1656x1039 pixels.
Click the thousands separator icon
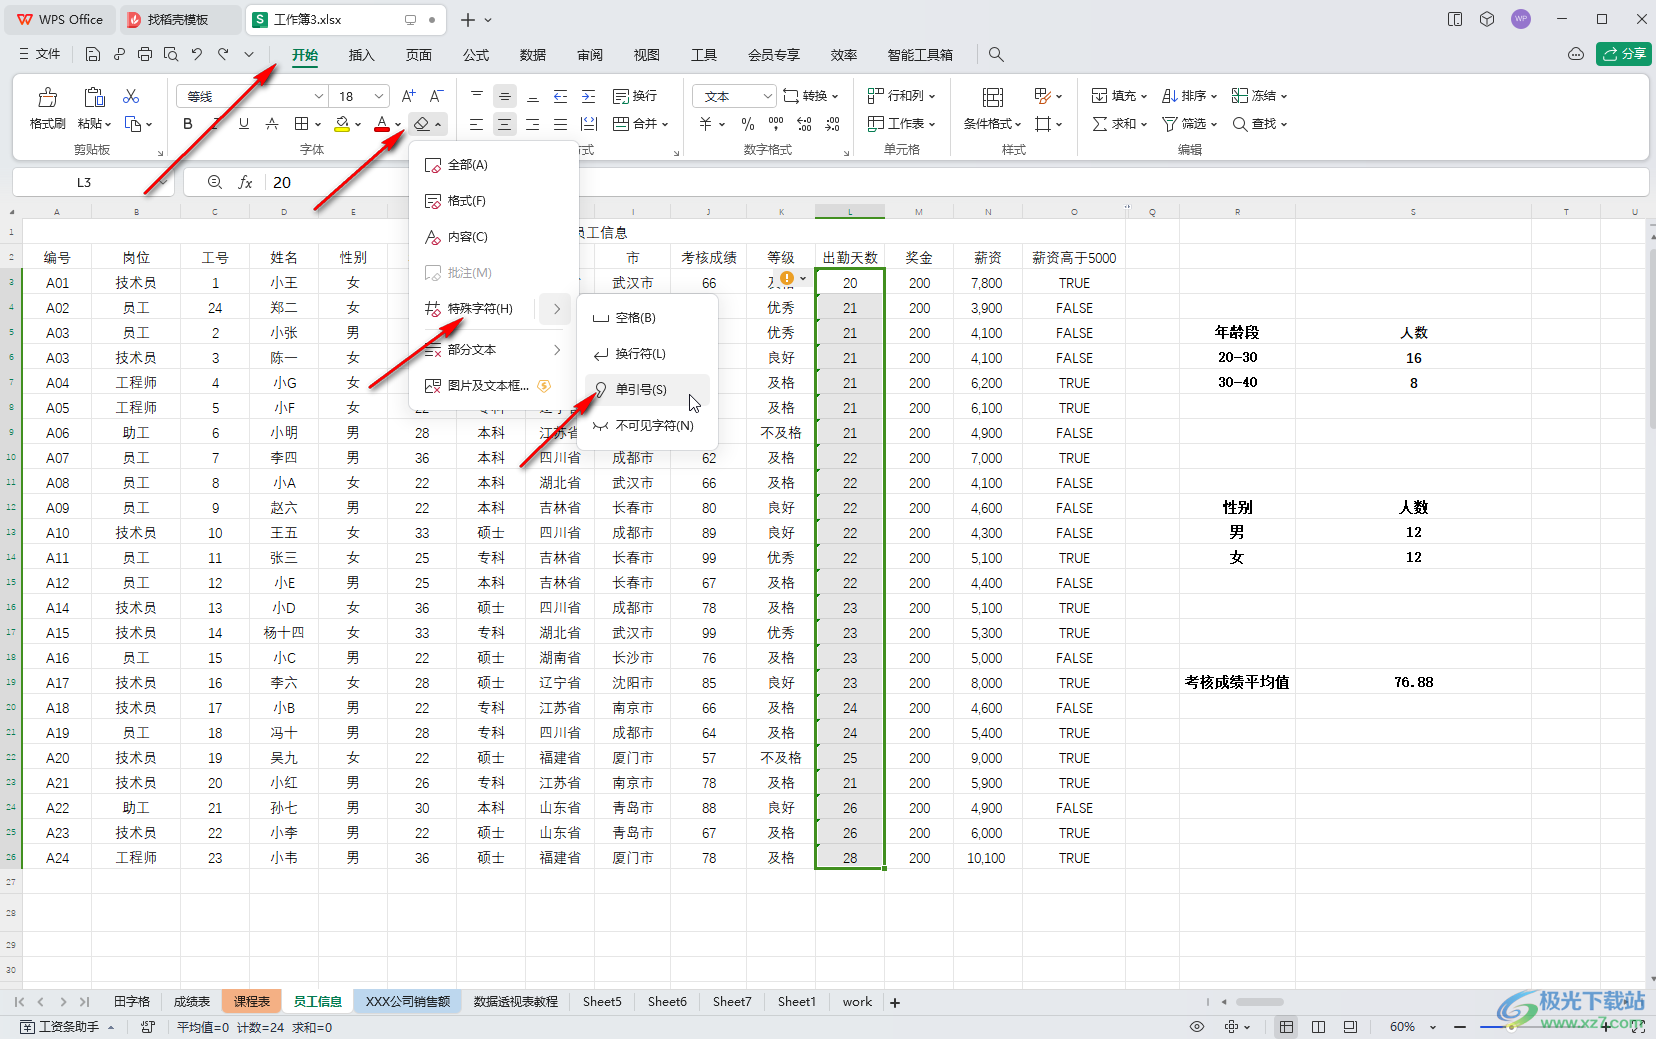click(x=776, y=124)
